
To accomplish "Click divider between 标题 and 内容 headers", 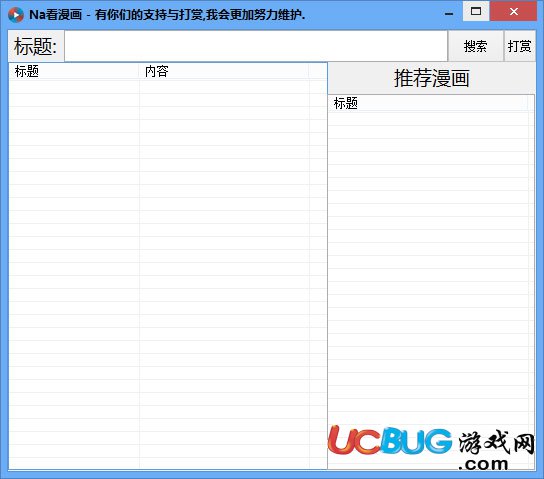I will click(139, 71).
